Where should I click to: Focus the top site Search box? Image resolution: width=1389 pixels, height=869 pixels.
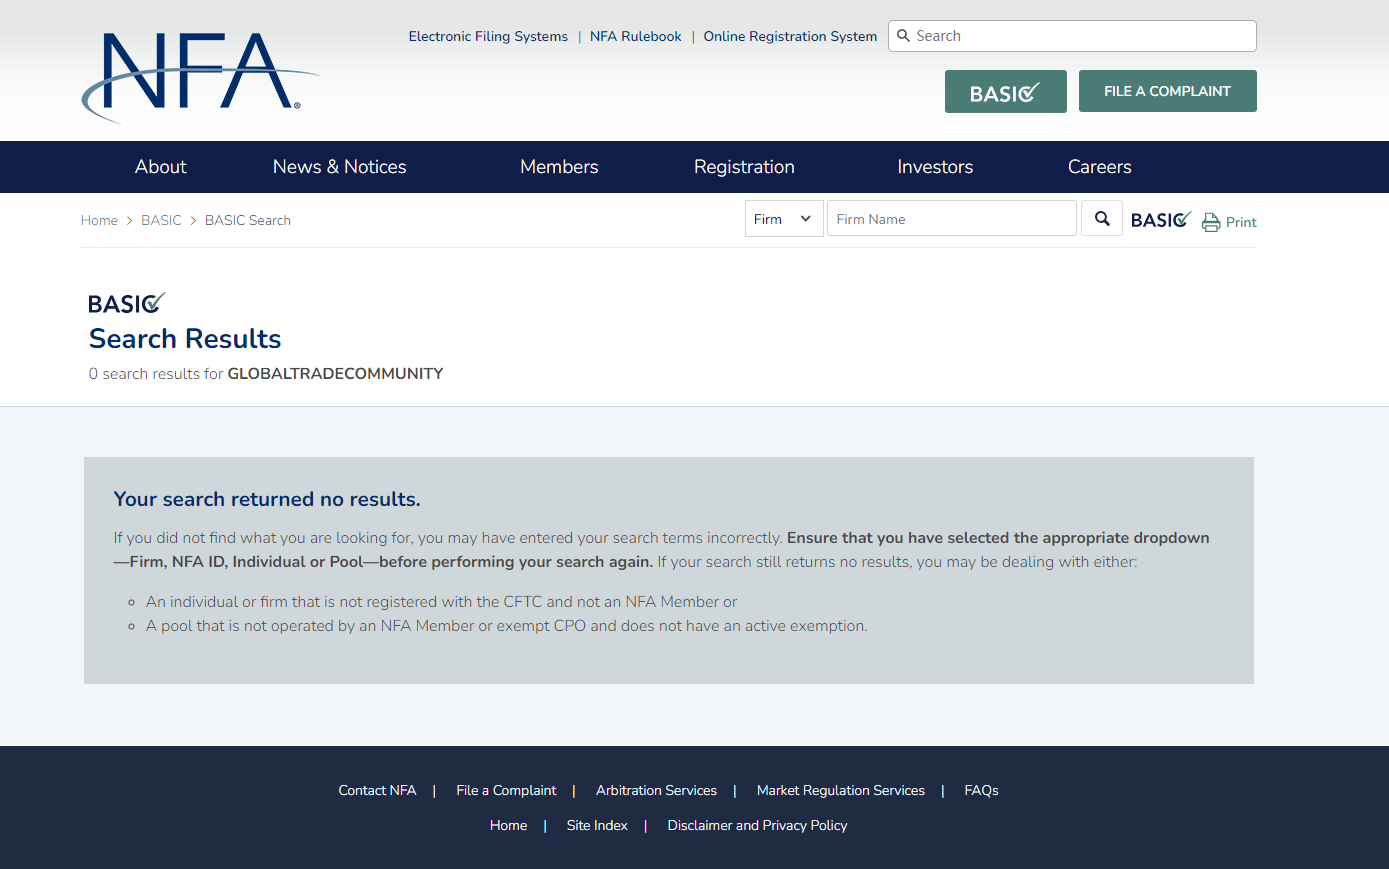tap(1080, 36)
